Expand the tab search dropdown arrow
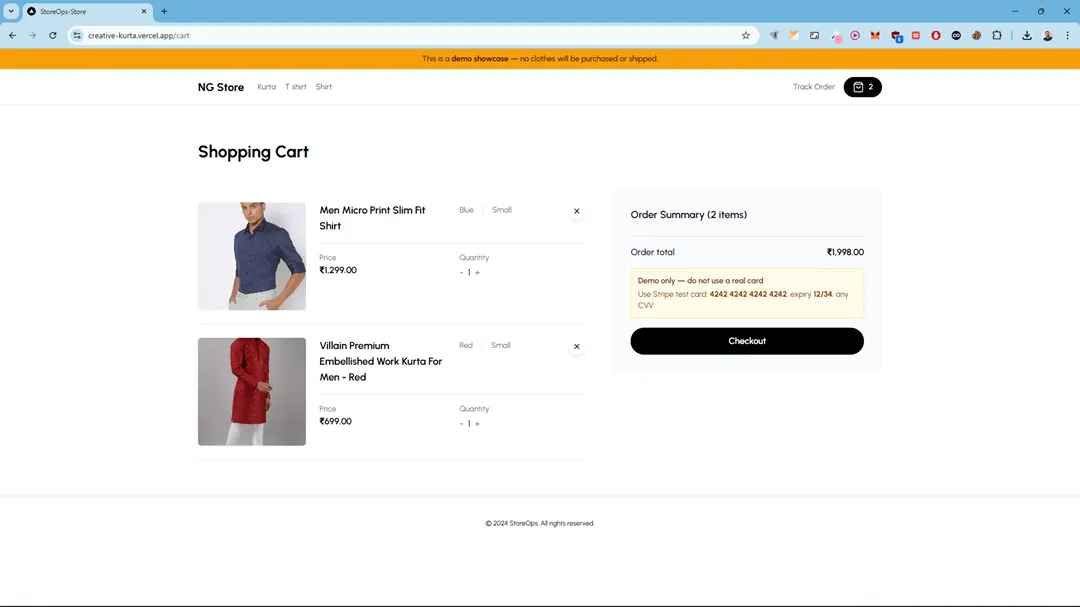Screen dimensions: 1080x607 pyautogui.click(x=11, y=11)
